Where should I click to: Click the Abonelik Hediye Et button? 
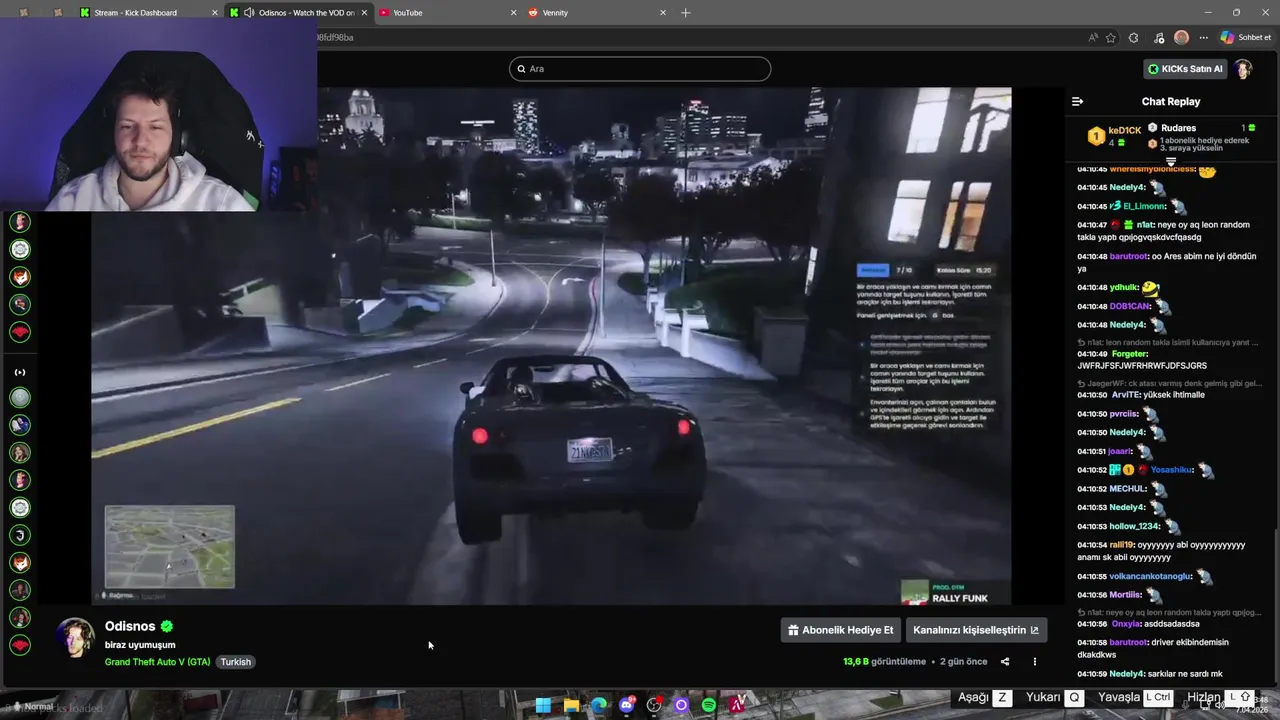tap(840, 630)
